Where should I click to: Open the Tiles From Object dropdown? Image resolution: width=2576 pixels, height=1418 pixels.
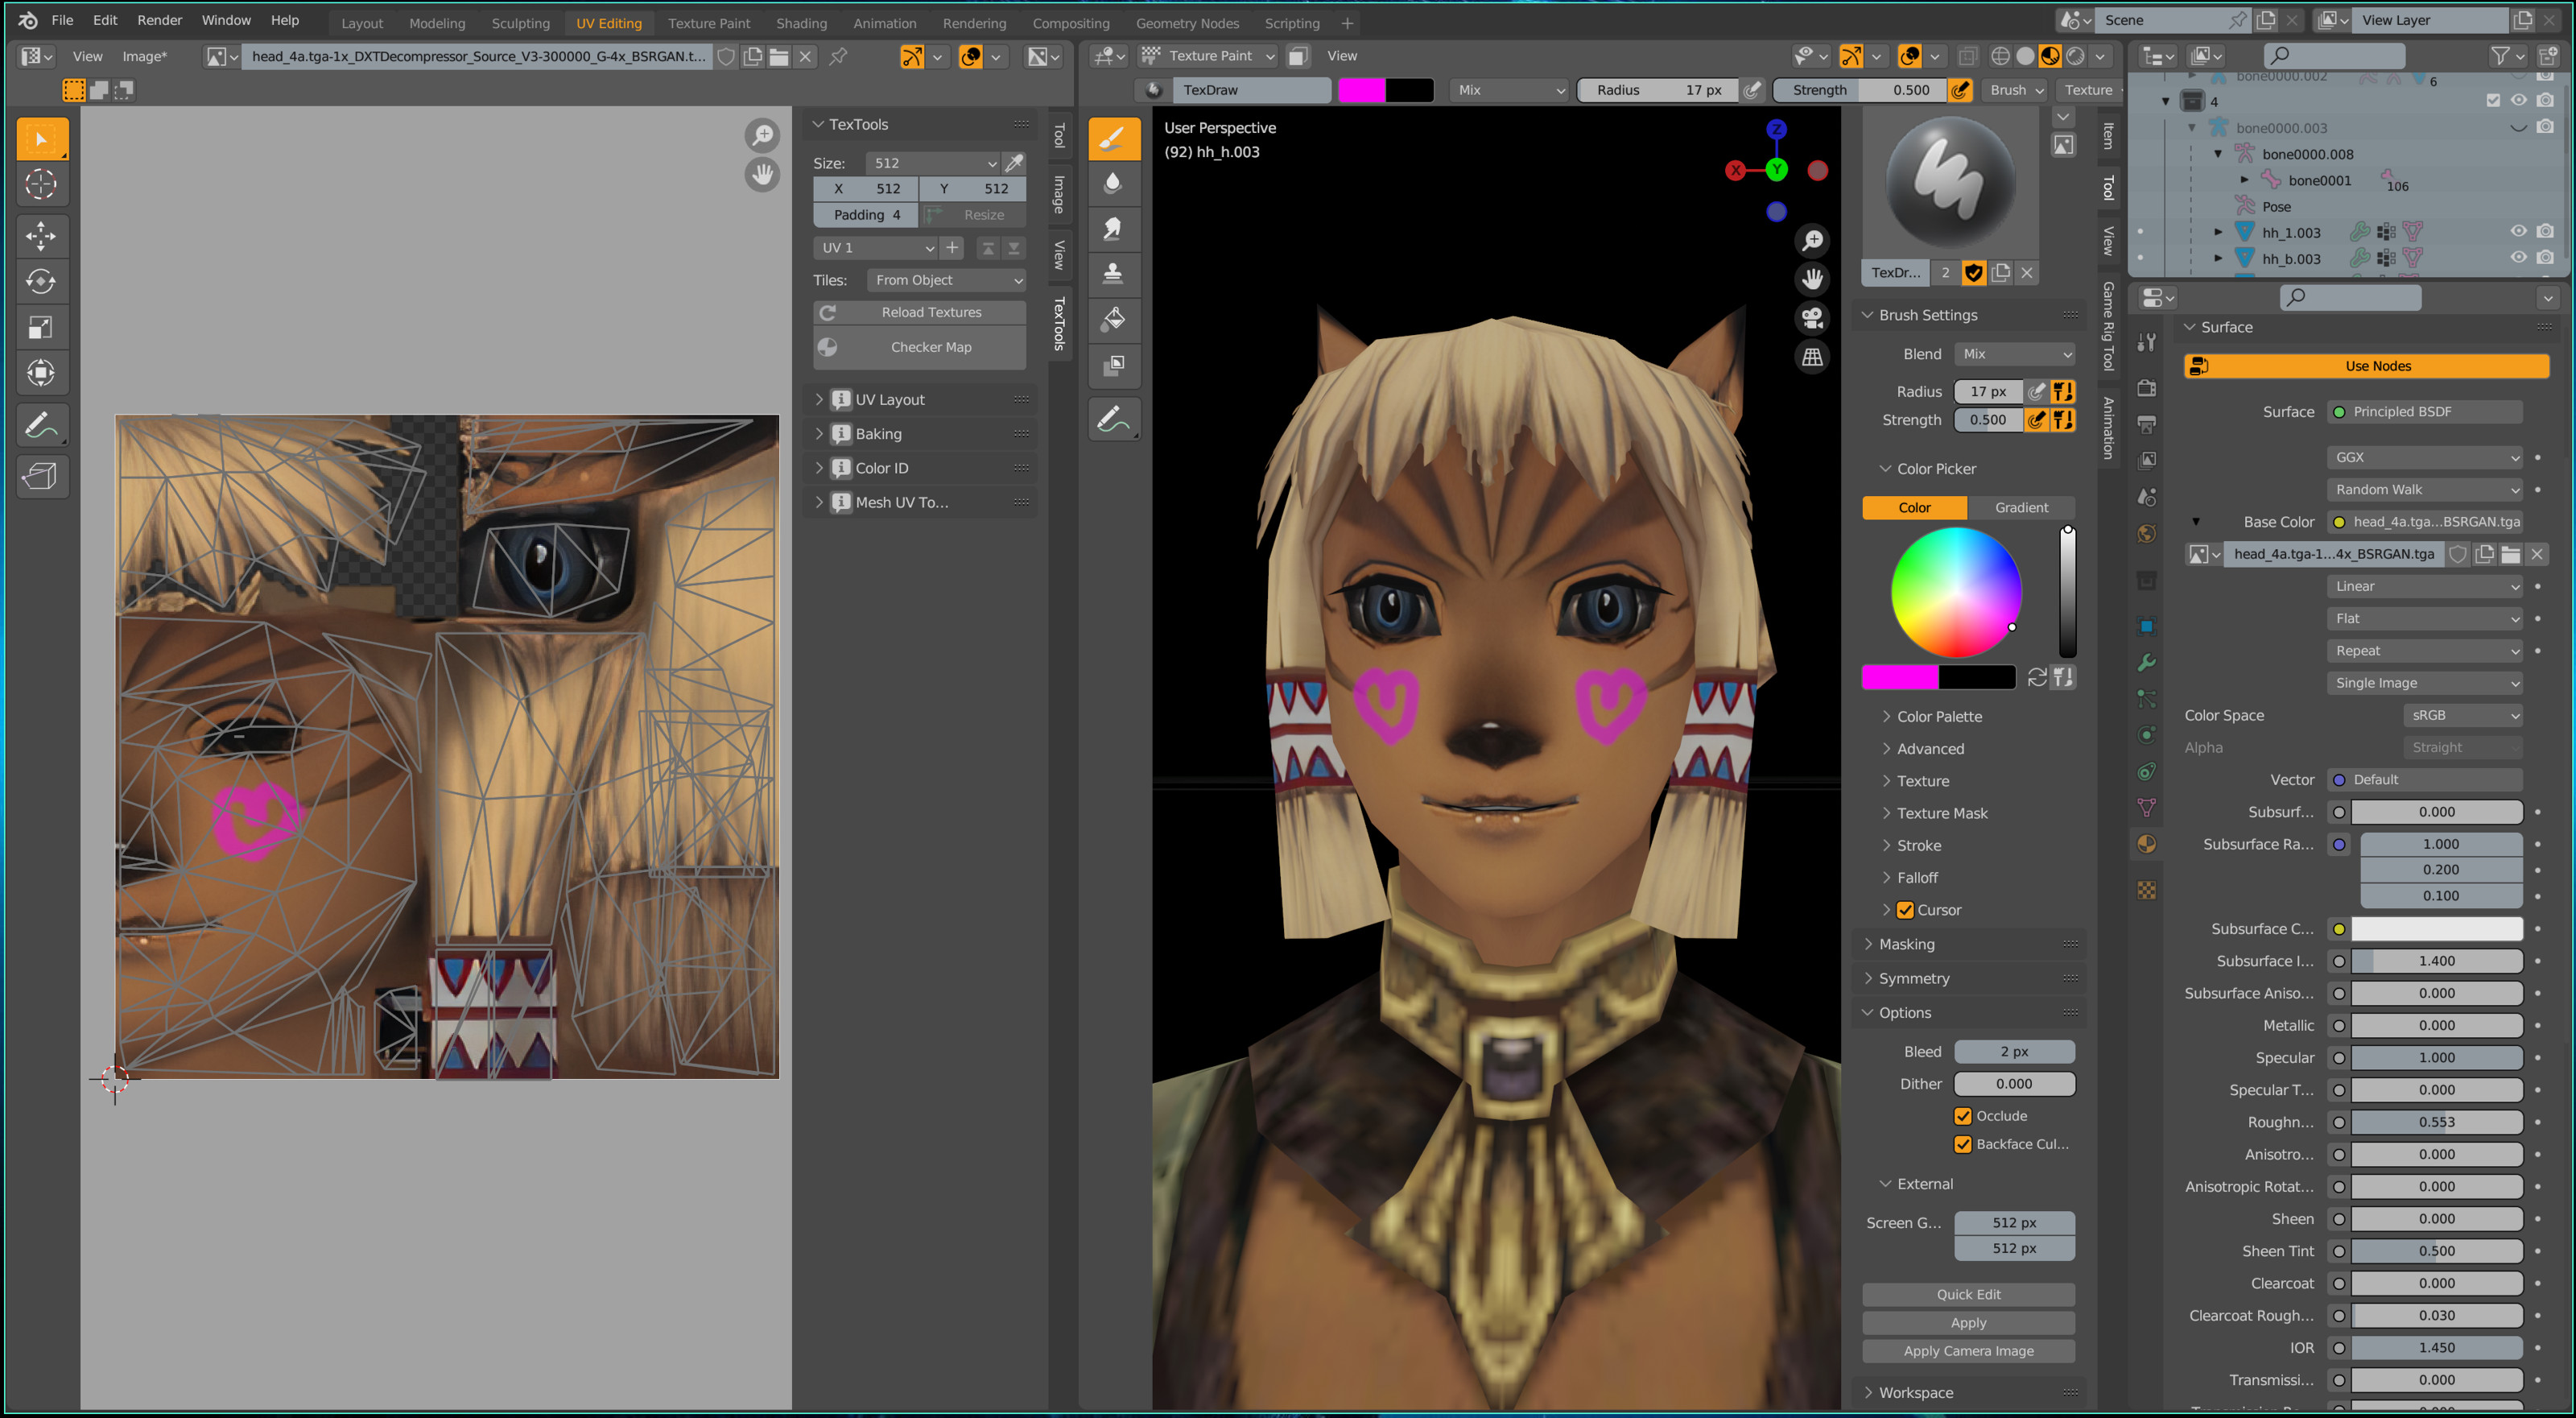pos(946,280)
